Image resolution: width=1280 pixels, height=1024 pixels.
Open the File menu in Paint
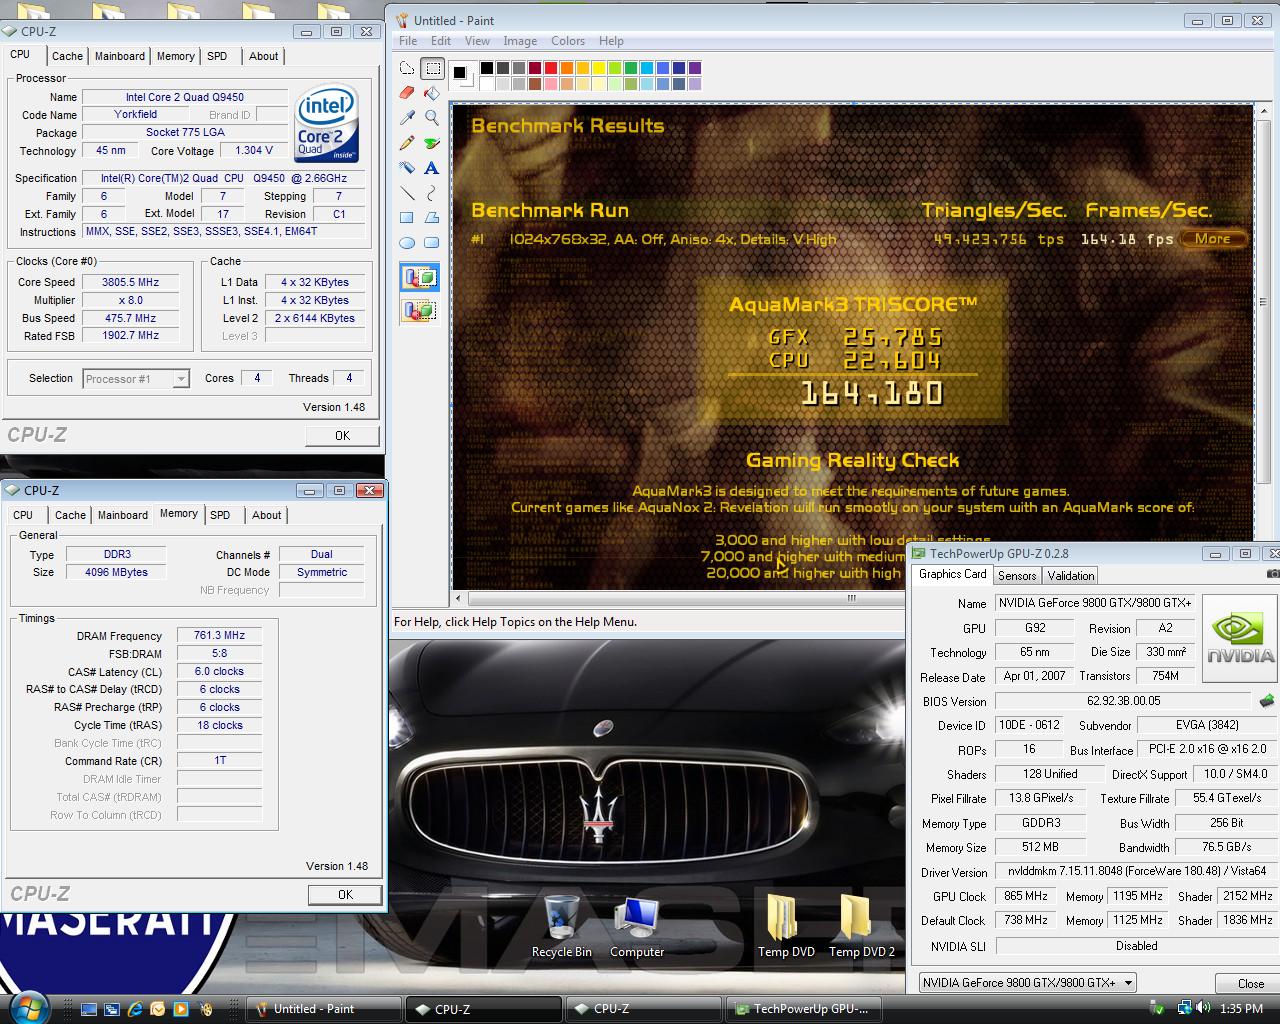point(408,41)
